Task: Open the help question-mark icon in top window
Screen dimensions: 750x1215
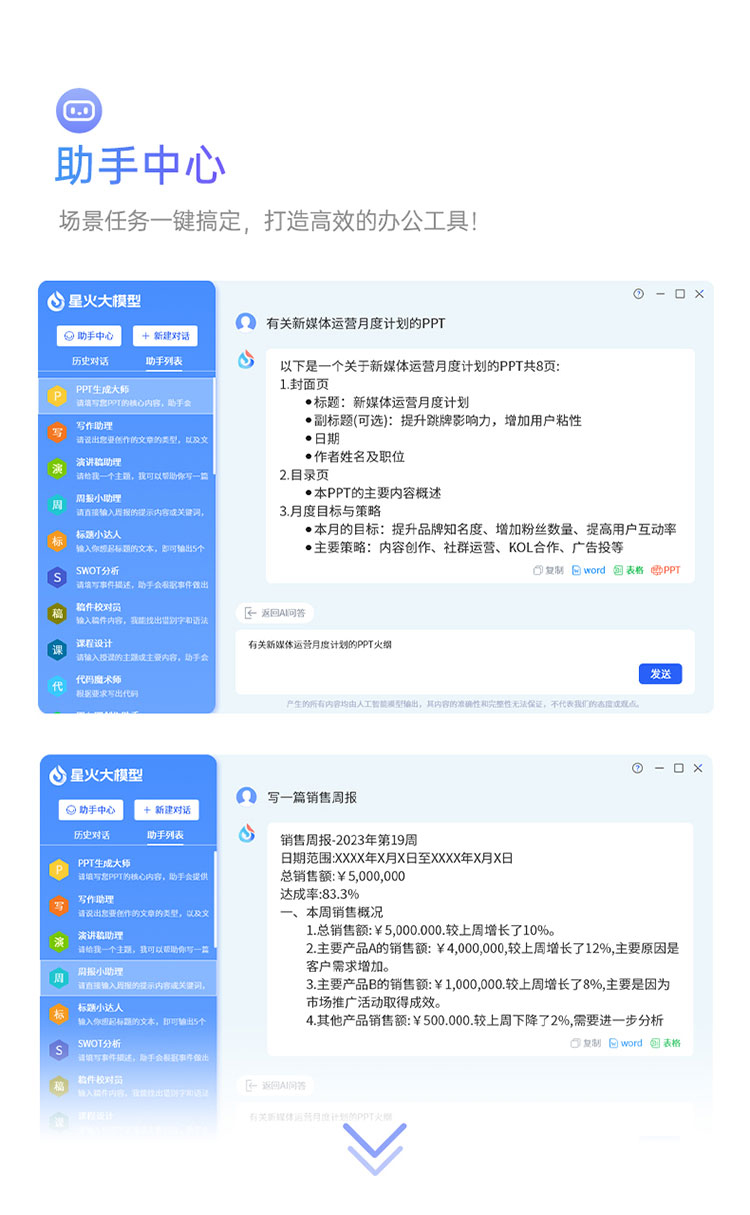Action: click(639, 294)
